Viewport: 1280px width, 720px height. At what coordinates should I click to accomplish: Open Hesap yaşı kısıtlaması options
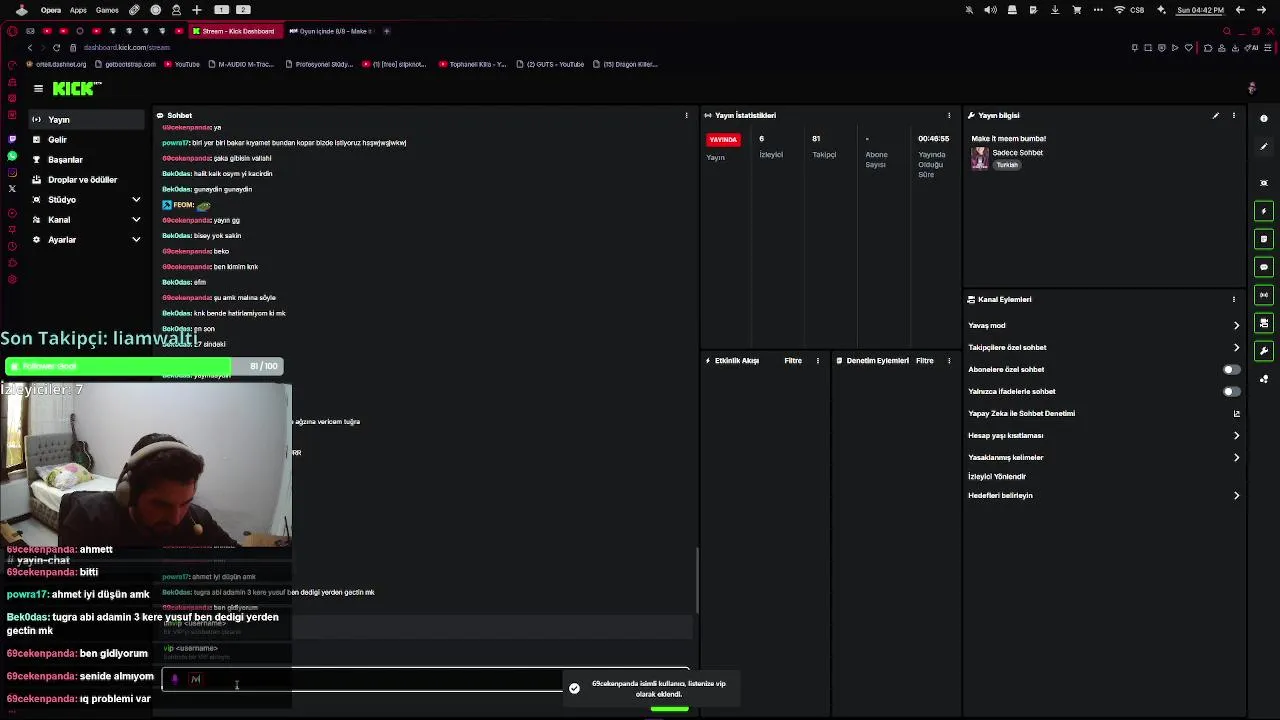[x=1104, y=435]
